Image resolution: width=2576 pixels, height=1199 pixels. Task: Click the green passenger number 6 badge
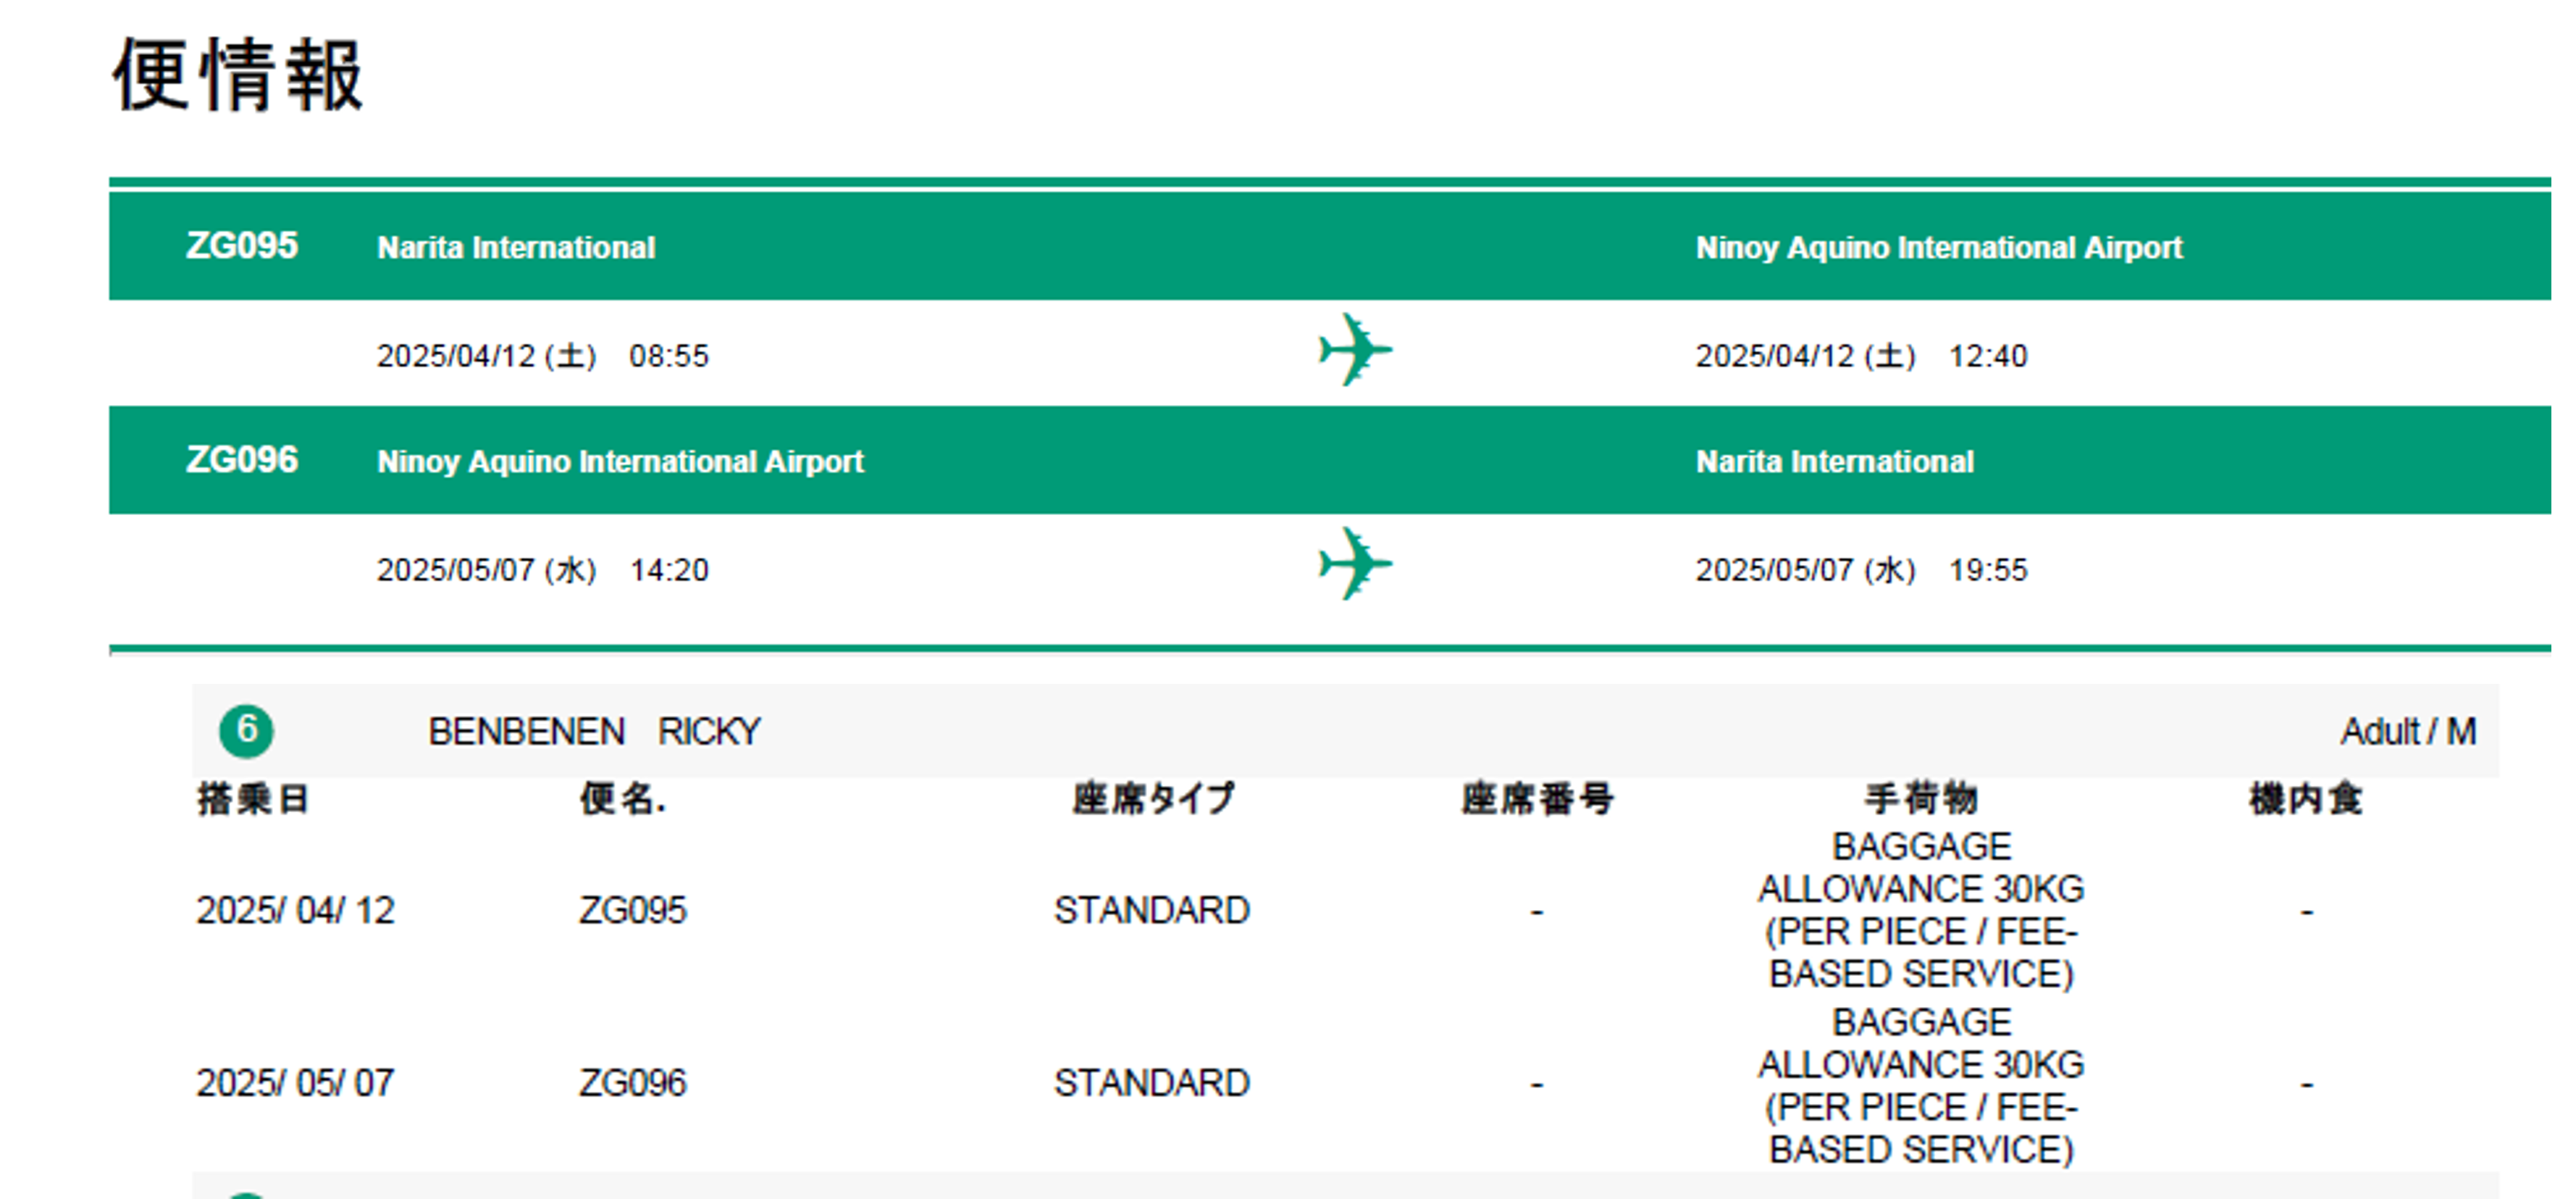click(x=246, y=730)
